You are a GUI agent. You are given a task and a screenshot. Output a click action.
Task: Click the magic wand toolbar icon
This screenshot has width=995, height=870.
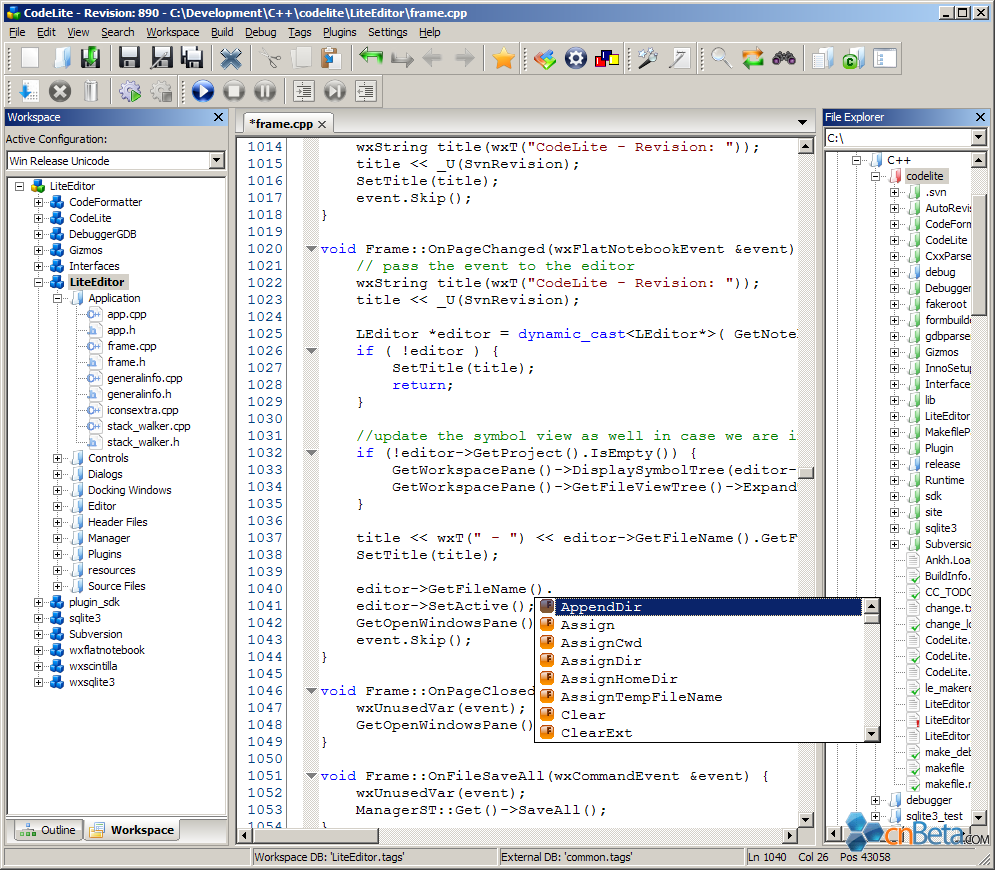coord(648,58)
